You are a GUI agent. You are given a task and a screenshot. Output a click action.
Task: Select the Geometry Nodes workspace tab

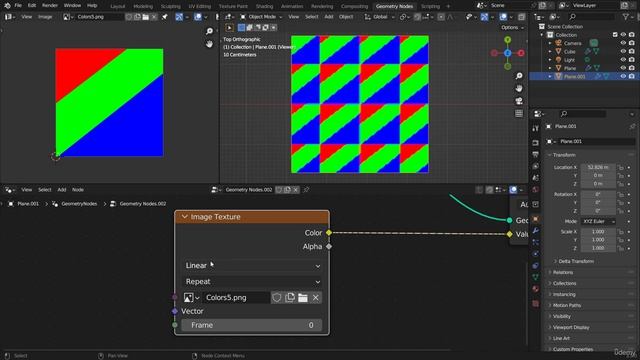(394, 6)
